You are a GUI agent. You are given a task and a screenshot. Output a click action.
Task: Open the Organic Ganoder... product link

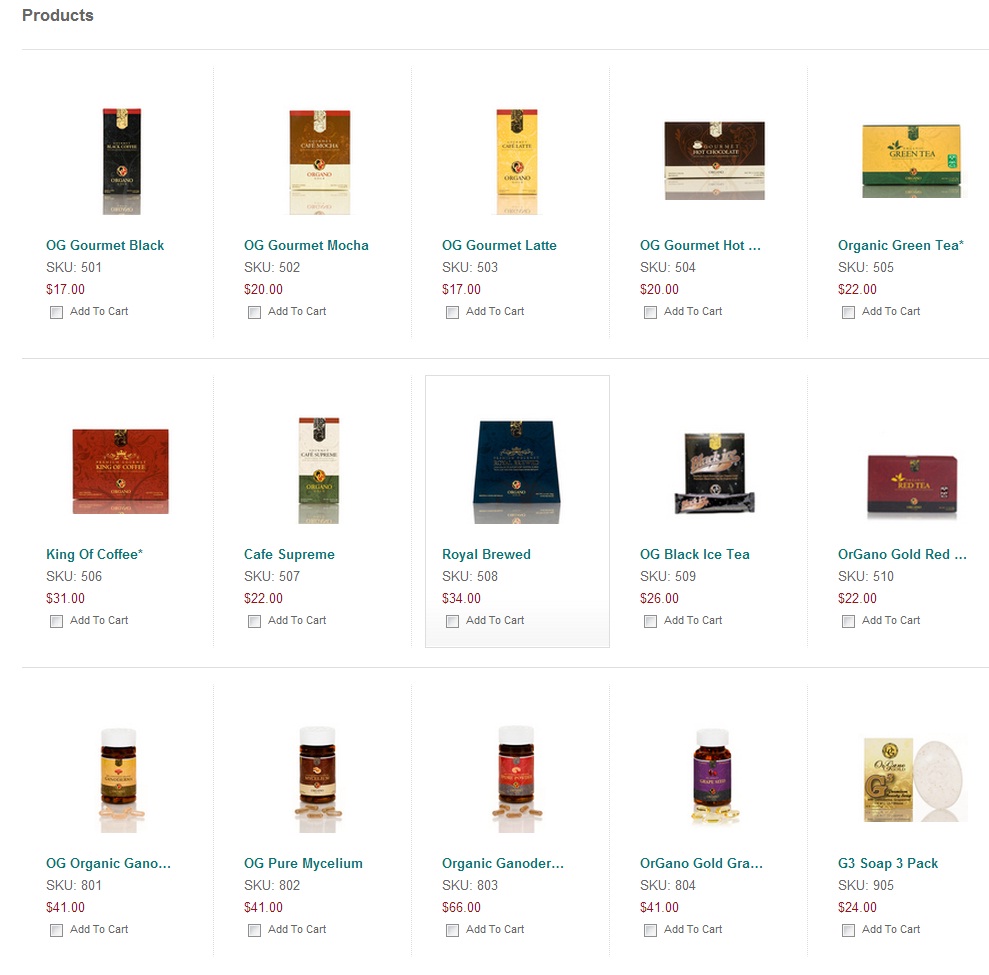click(503, 863)
